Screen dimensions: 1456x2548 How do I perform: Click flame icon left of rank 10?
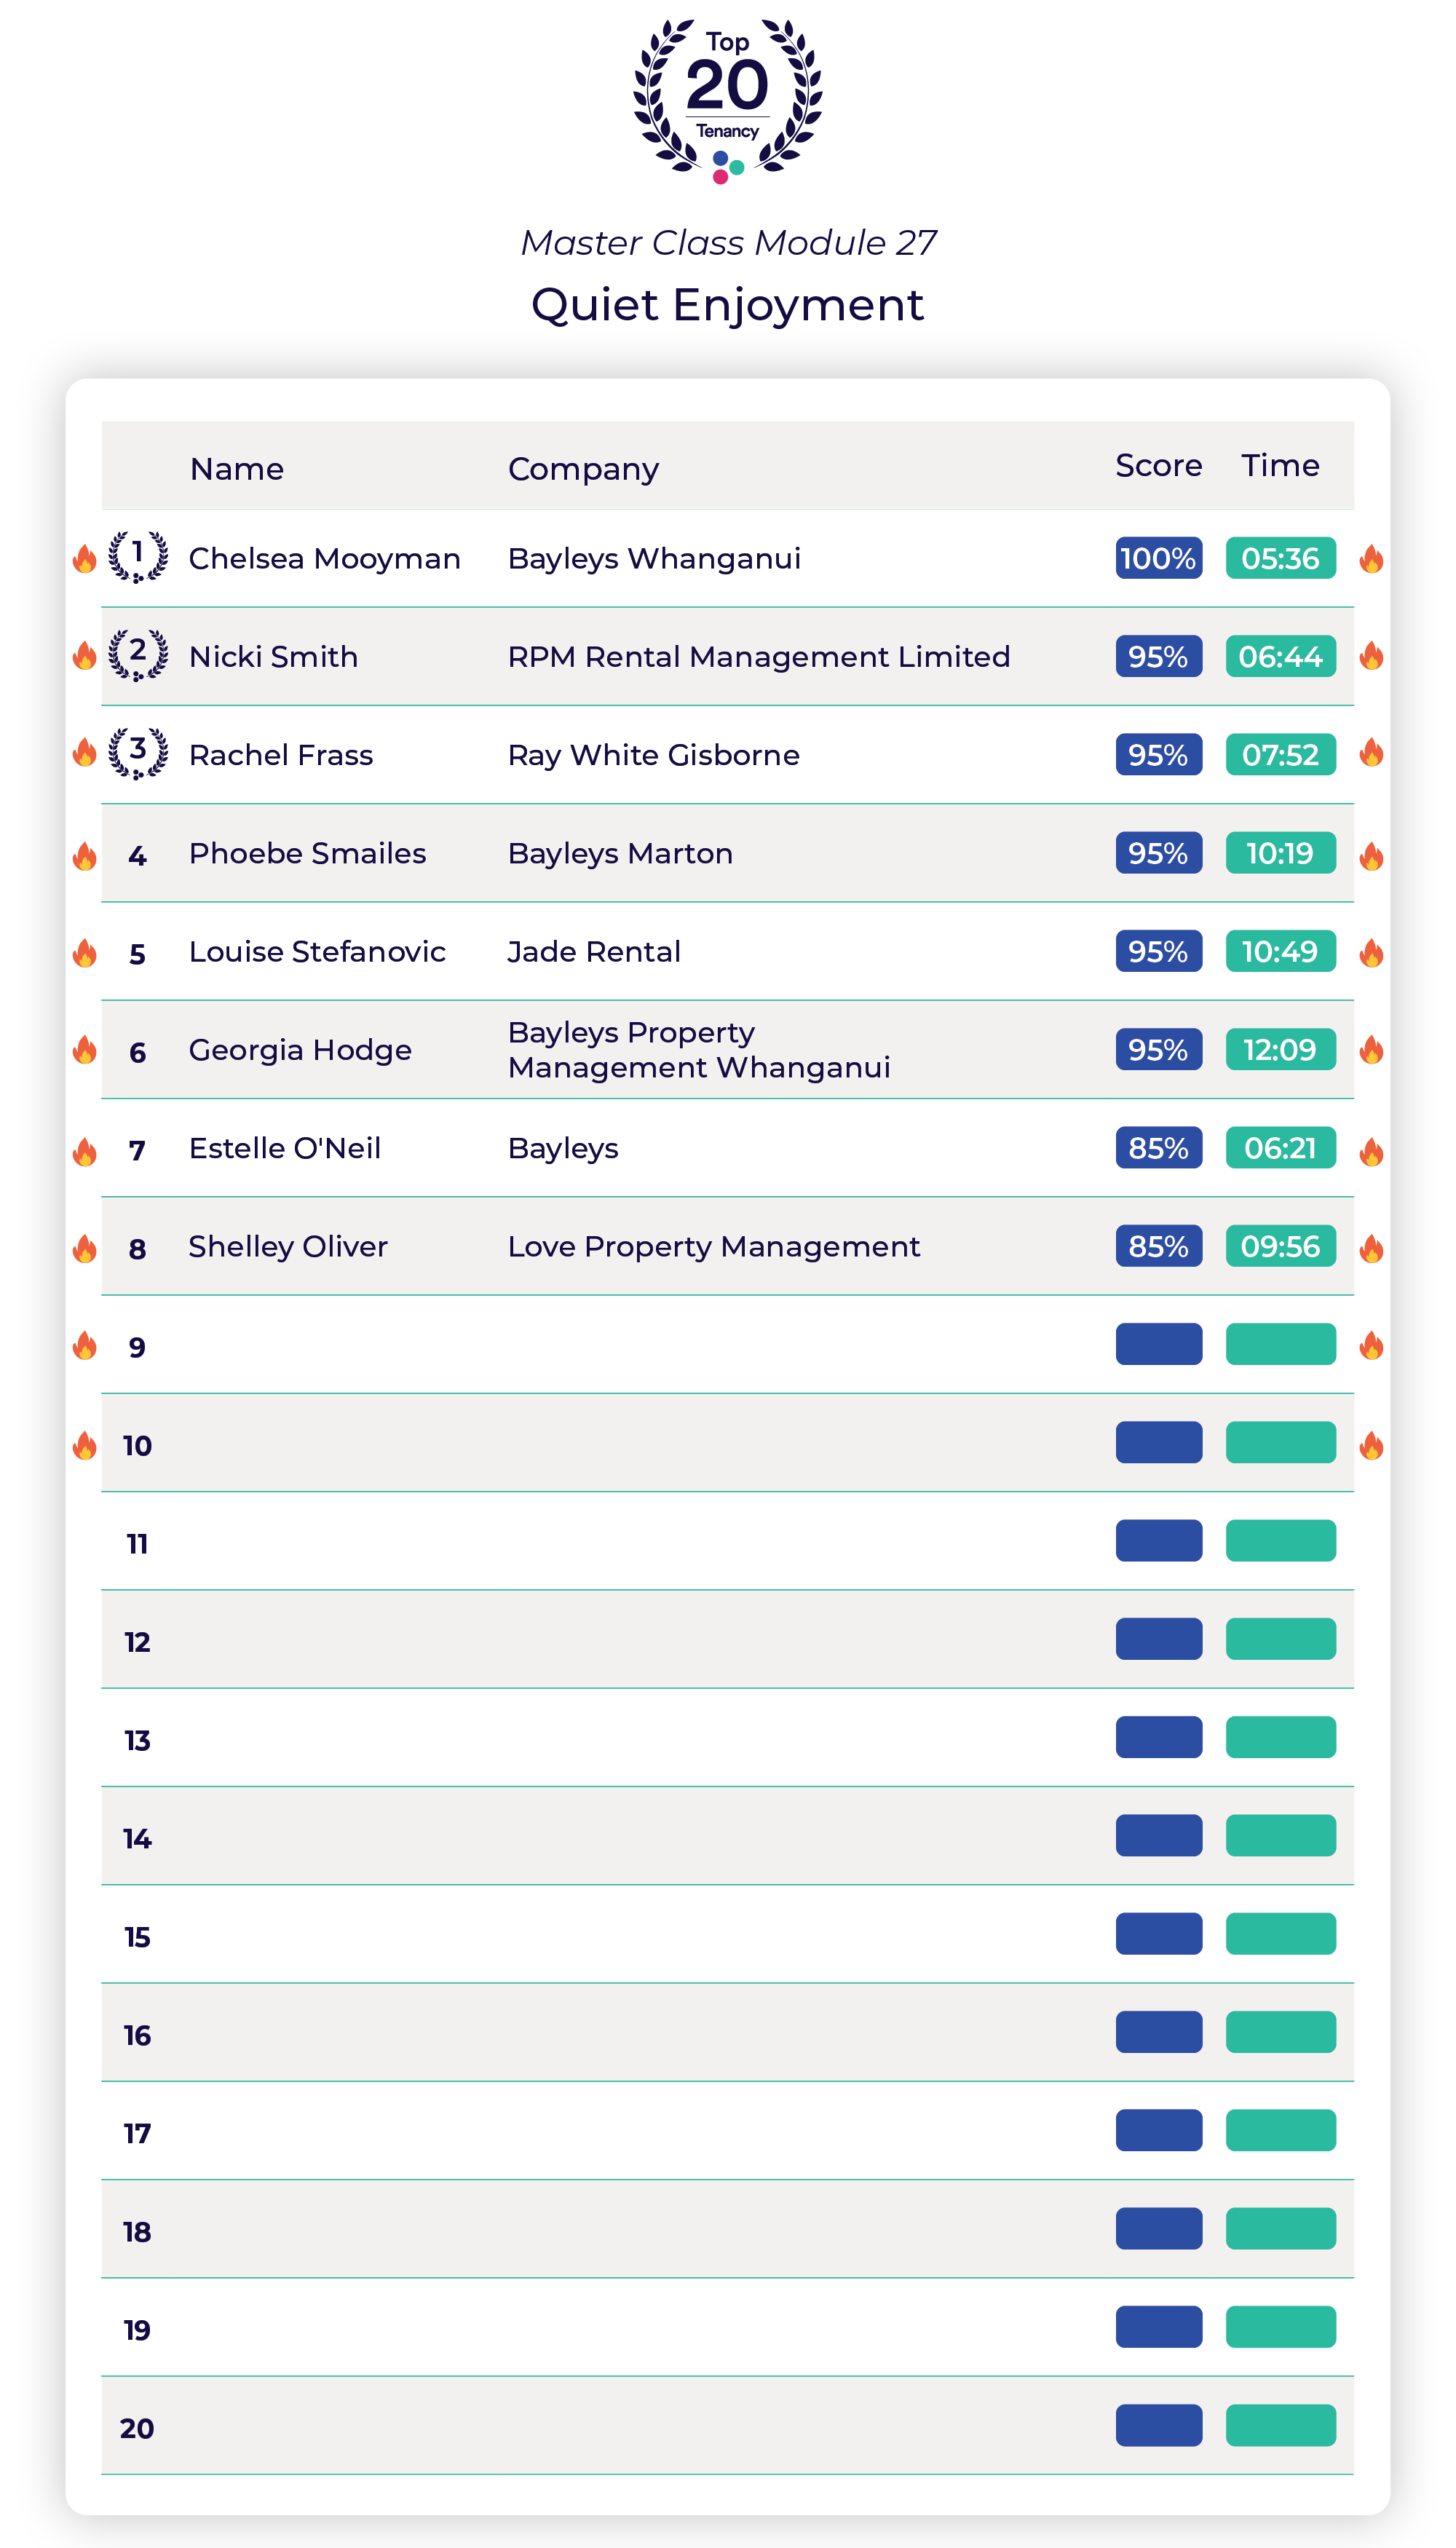tap(85, 1445)
